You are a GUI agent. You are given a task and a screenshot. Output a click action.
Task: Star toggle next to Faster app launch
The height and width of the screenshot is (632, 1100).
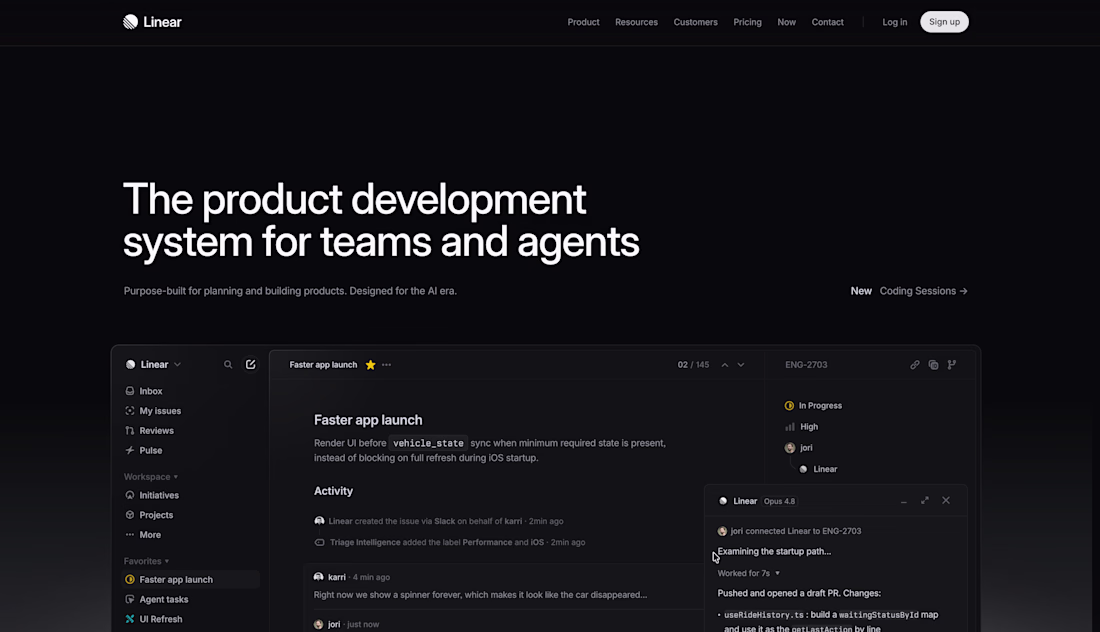(370, 365)
